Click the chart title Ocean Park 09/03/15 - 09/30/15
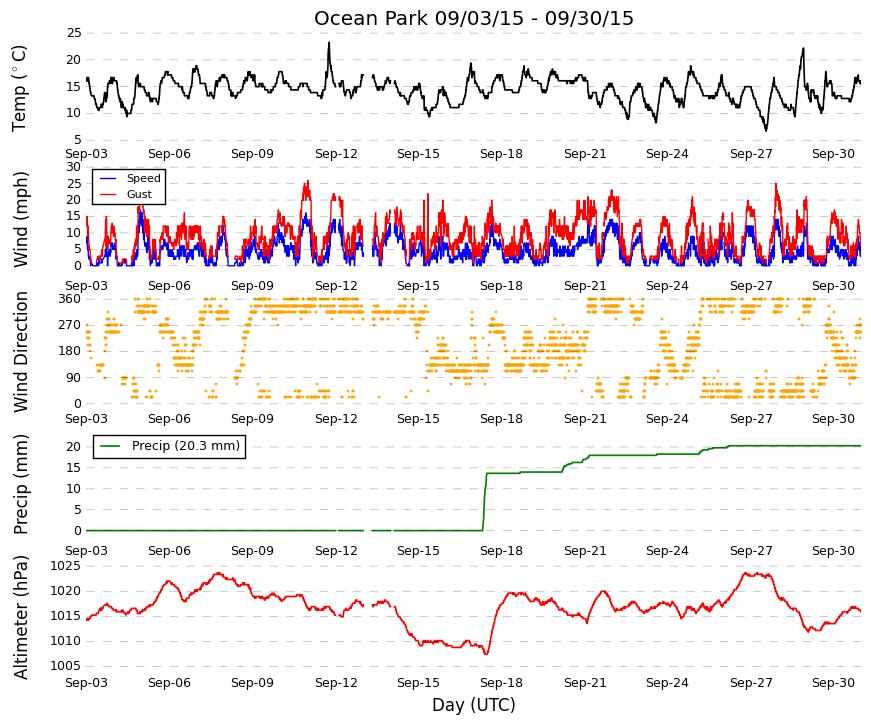871x725 pixels. (x=473, y=18)
